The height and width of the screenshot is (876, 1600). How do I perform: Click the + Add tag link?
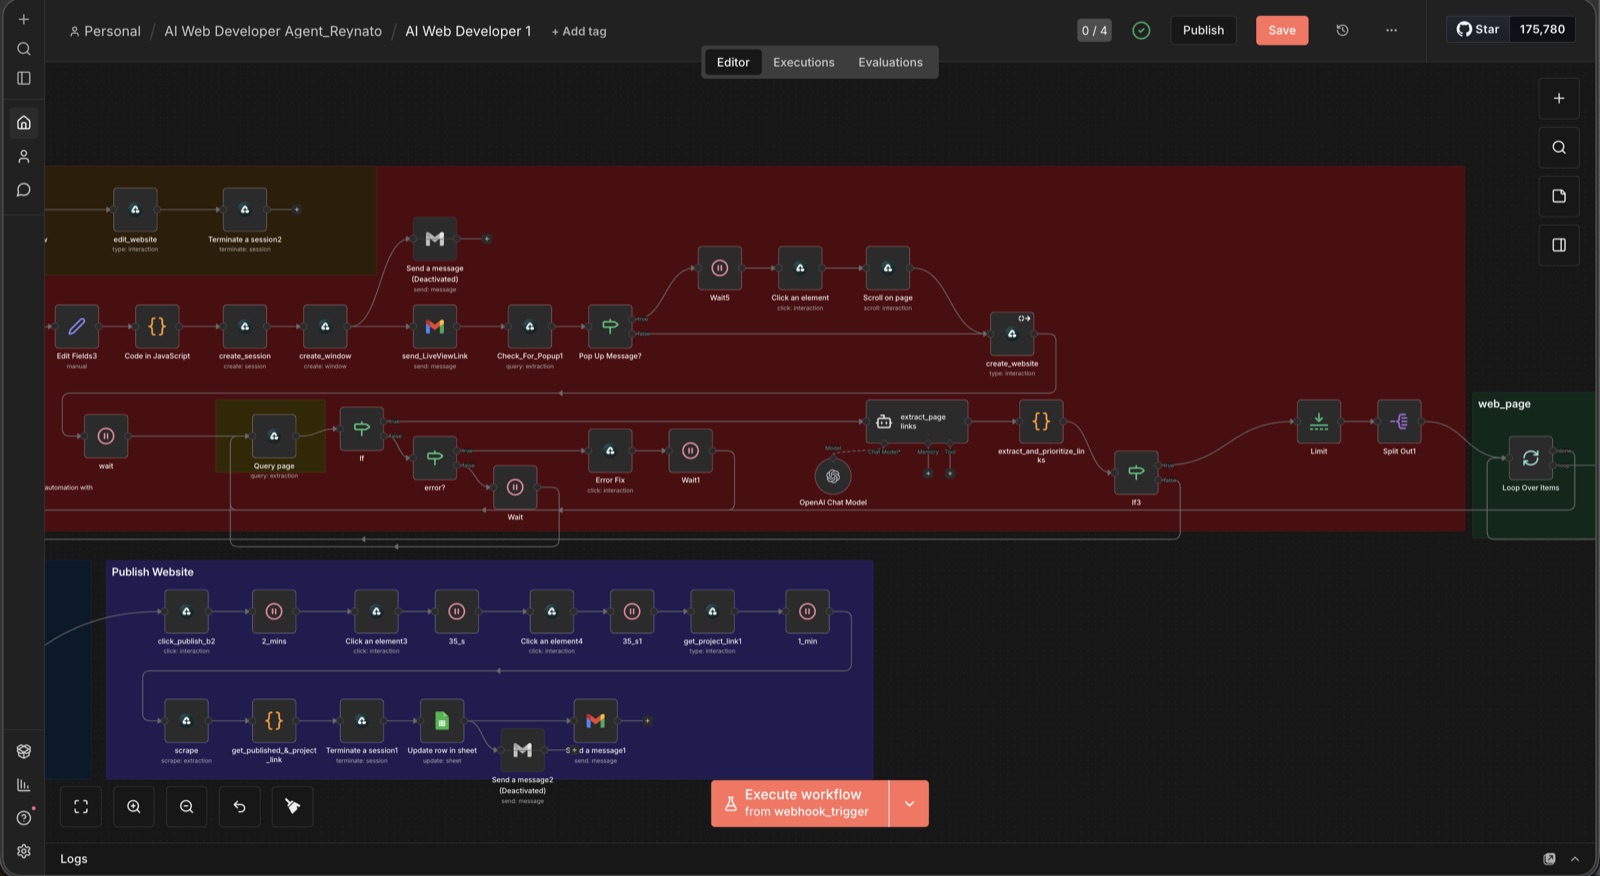coord(579,31)
